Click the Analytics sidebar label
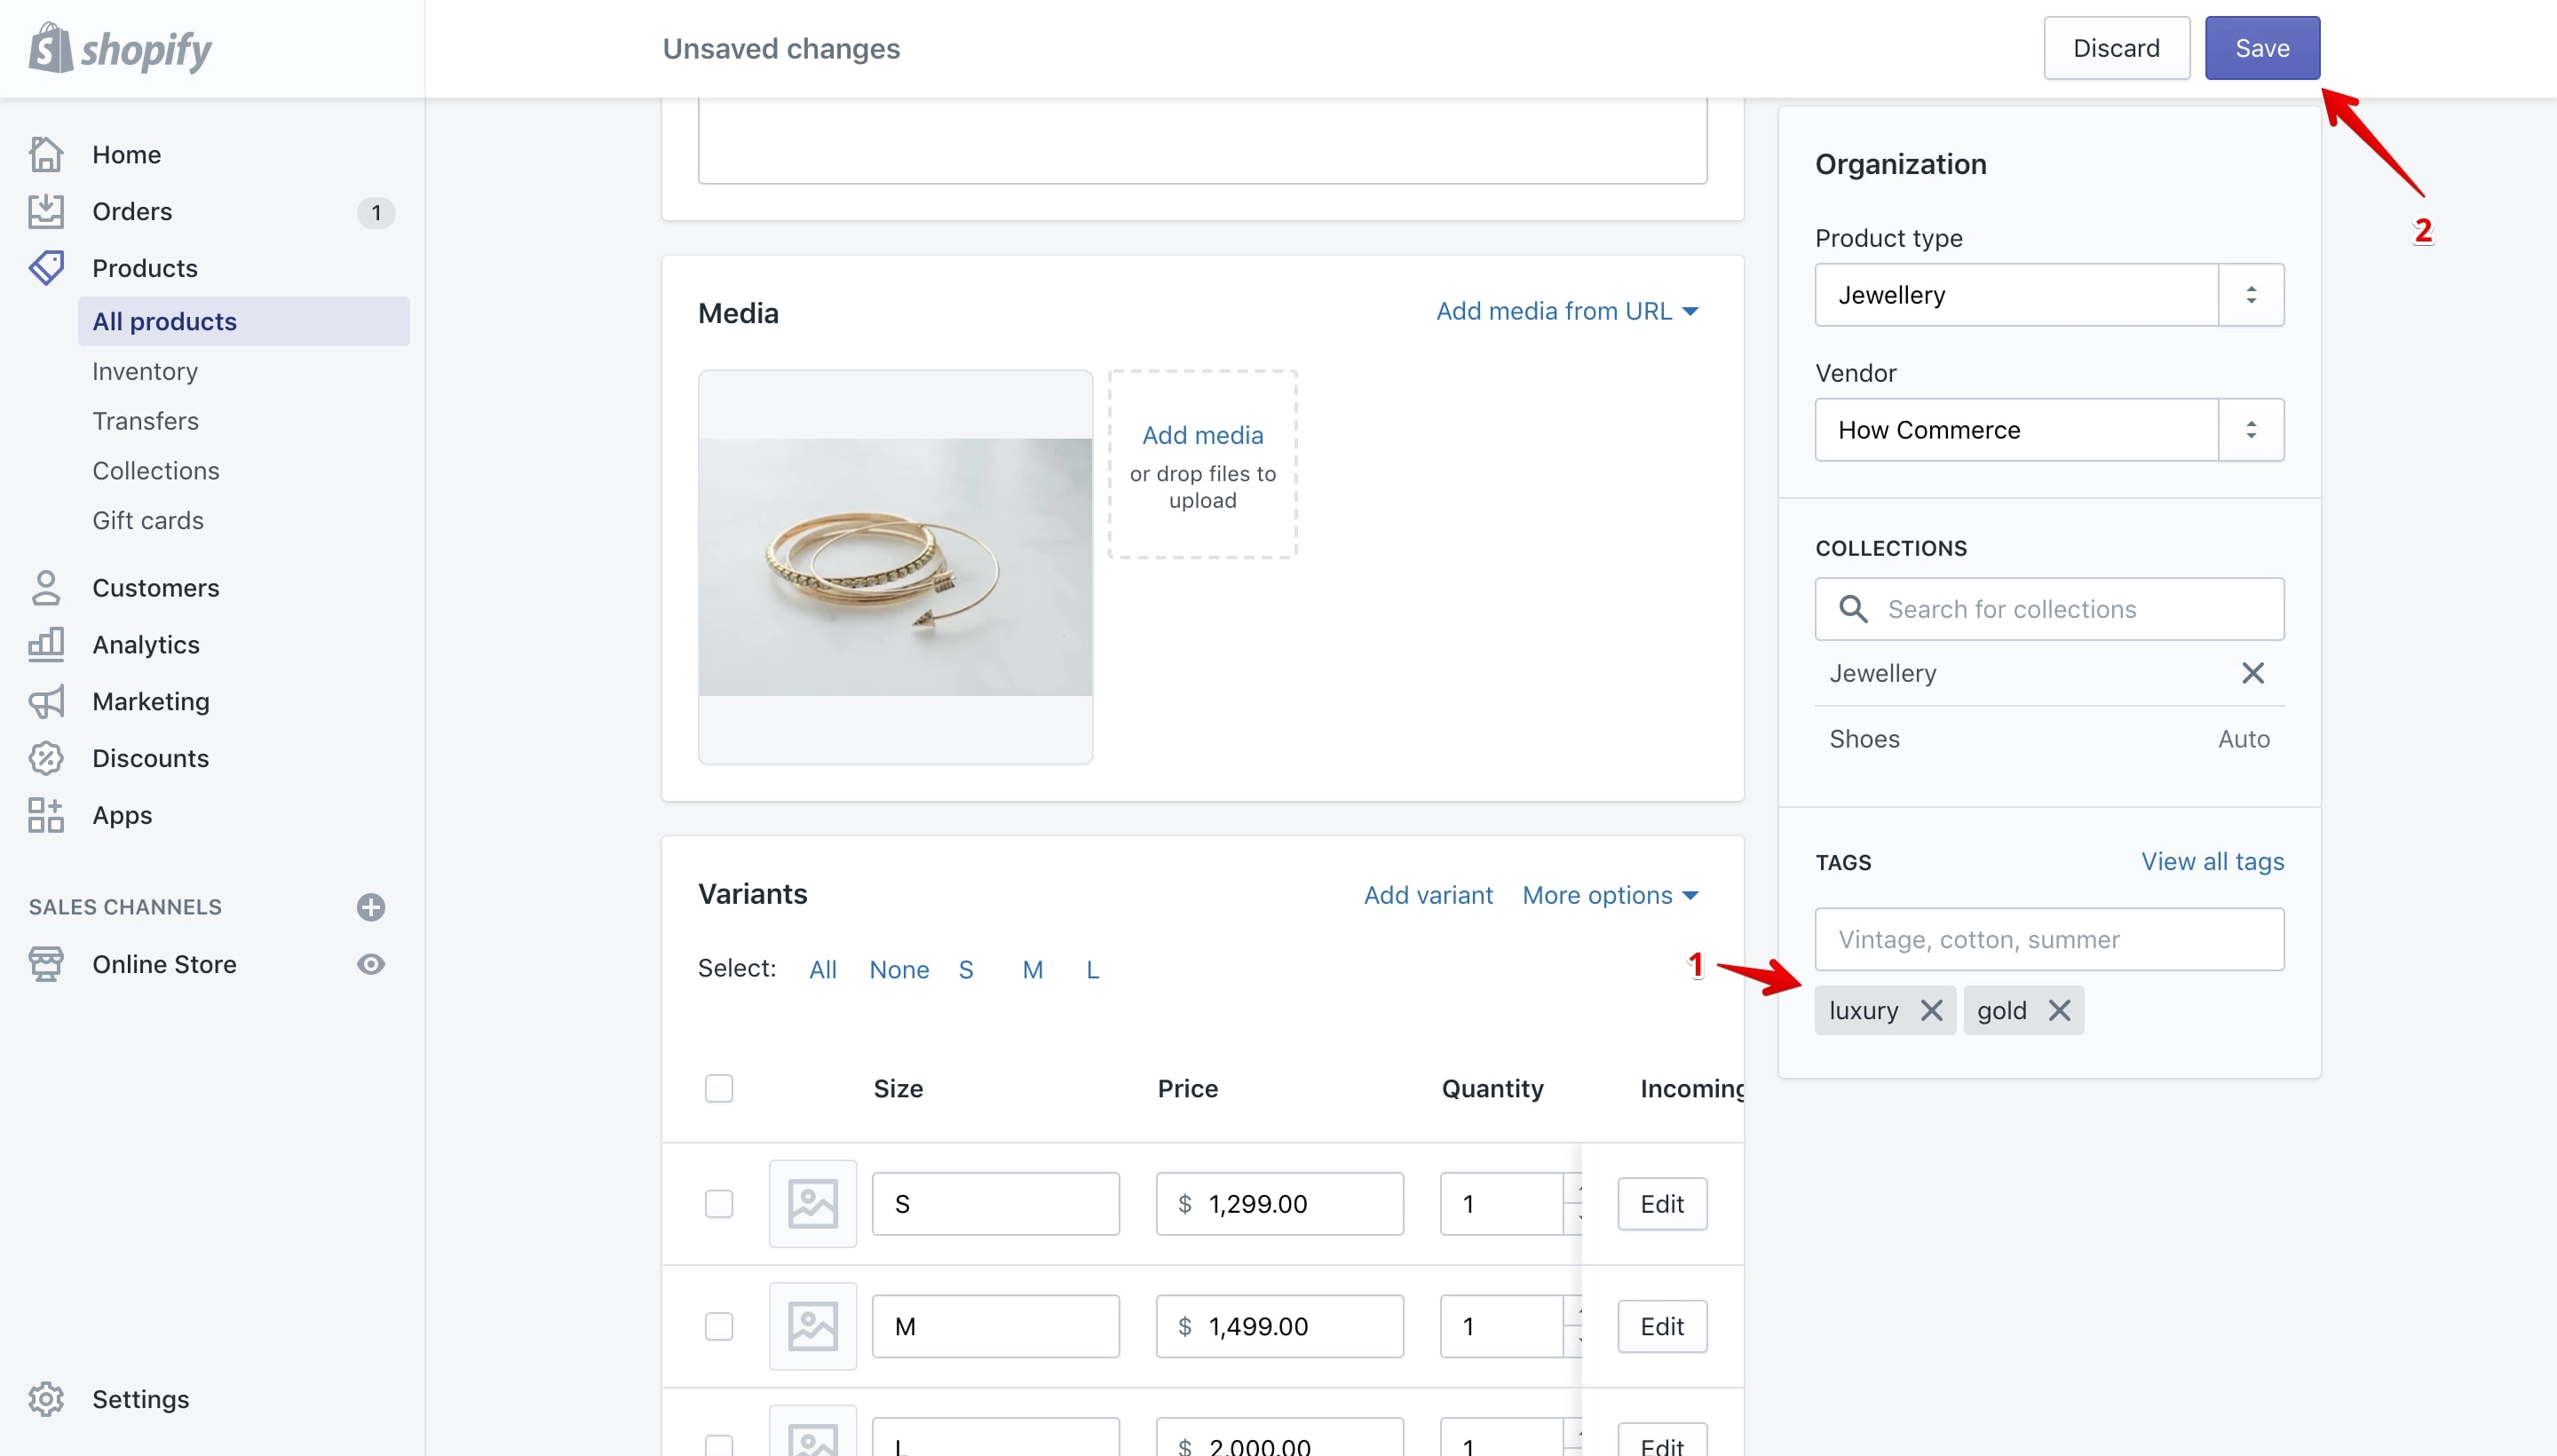Viewport: 2557px width, 1456px height. 146,645
